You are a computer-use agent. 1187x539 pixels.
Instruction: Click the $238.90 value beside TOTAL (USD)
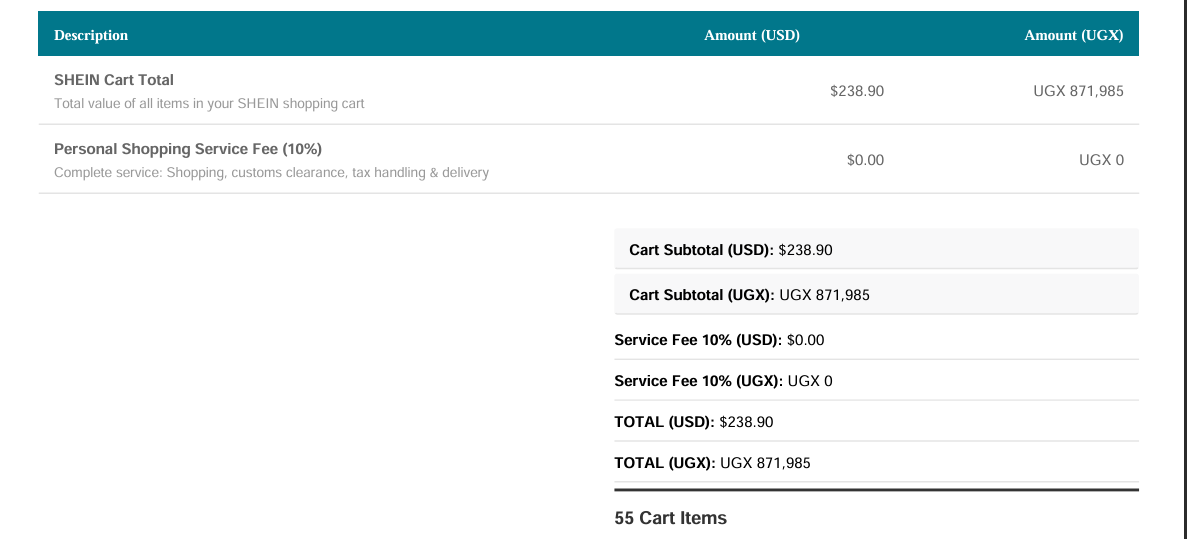pyautogui.click(x=746, y=422)
